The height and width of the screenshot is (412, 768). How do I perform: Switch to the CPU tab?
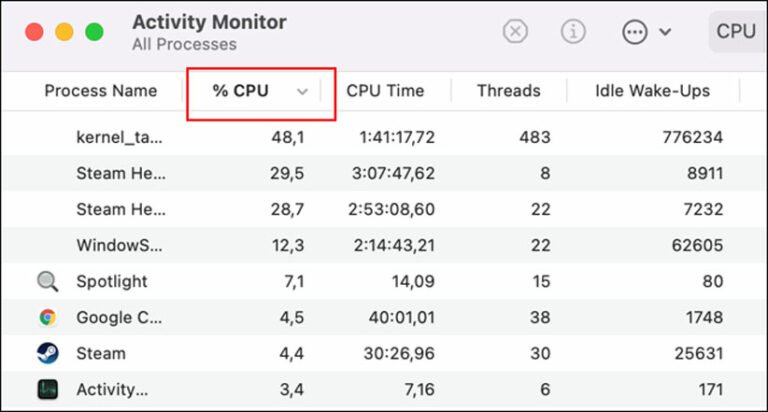click(736, 32)
